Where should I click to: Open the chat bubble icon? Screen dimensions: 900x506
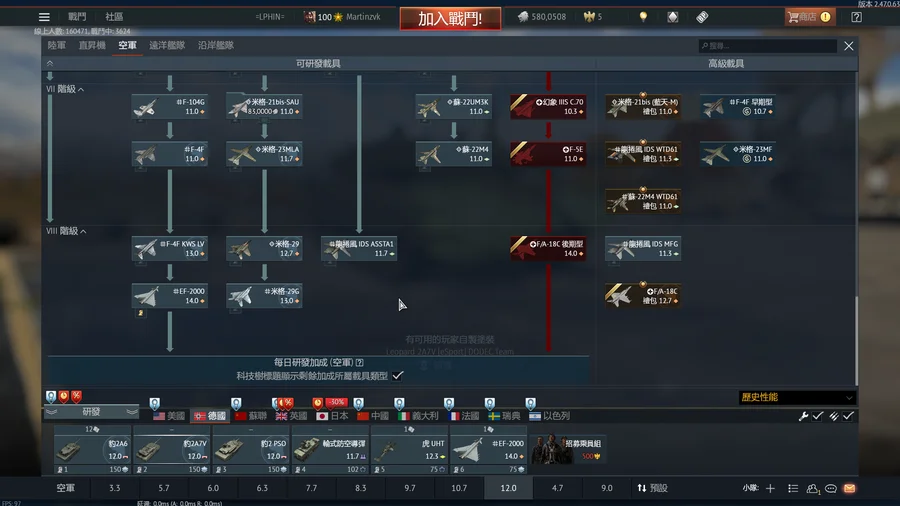(x=831, y=488)
